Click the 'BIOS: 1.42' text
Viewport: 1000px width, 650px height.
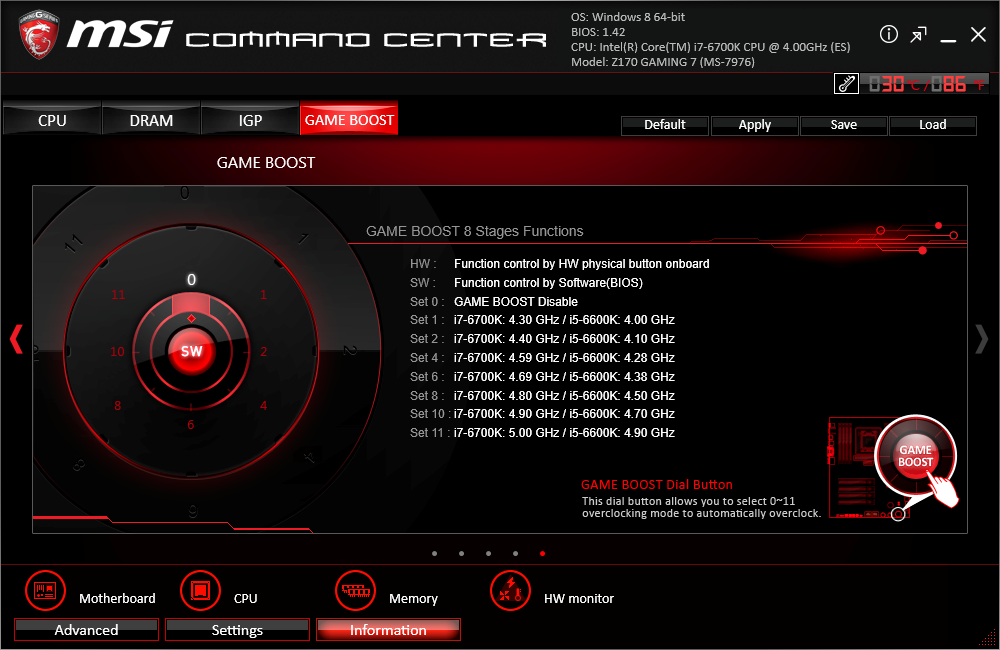point(598,32)
